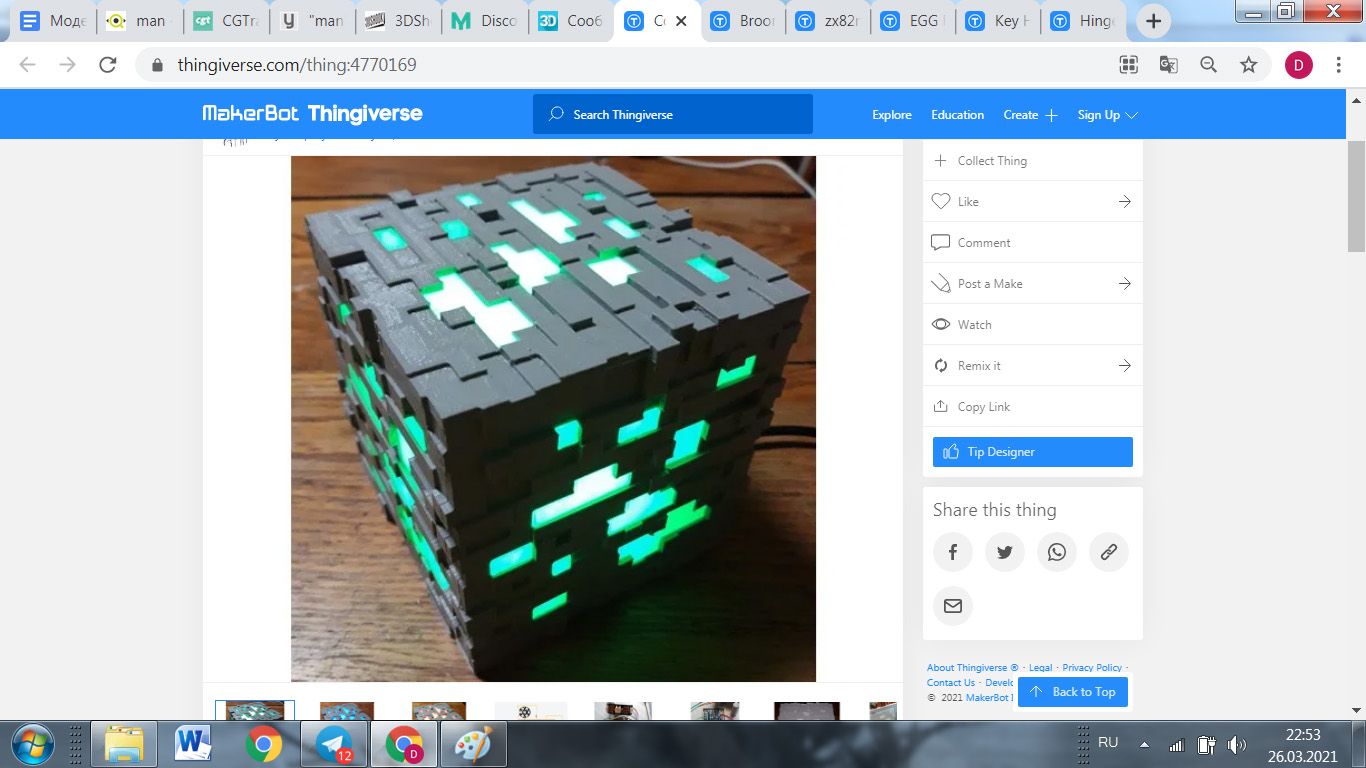
Task: Switch to the 3DSh browser tab
Action: tap(398, 21)
